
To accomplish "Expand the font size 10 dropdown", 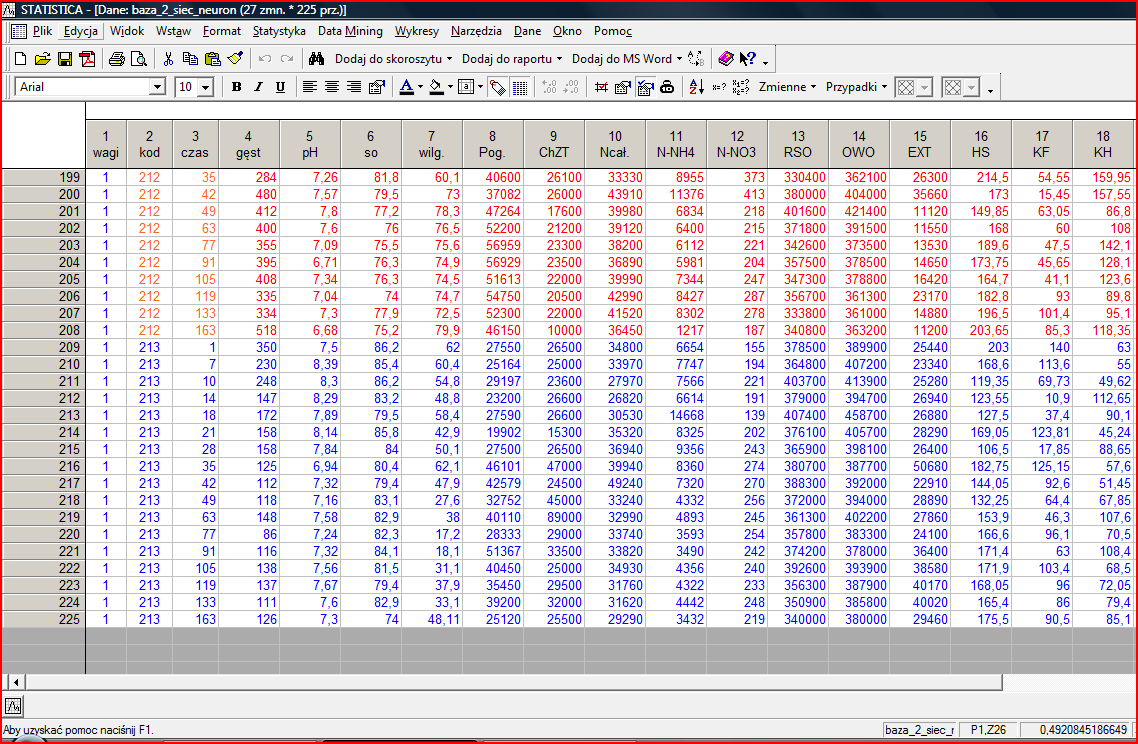I will tap(205, 87).
